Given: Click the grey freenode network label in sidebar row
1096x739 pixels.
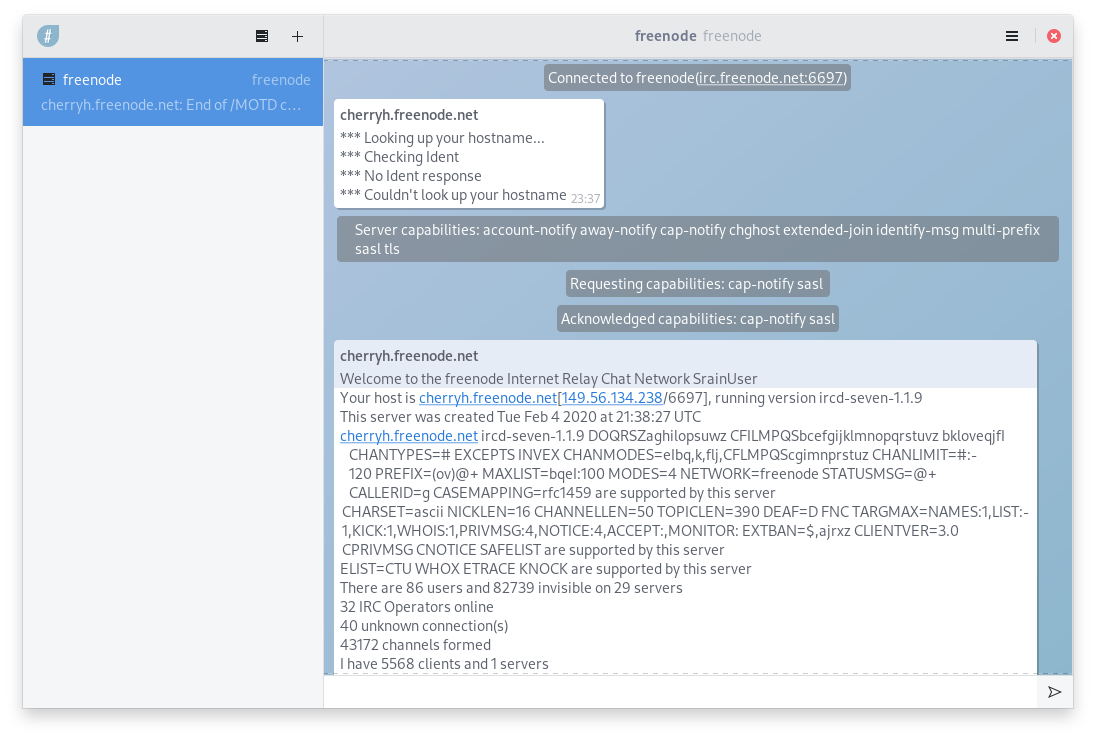Looking at the screenshot, I should click(281, 80).
